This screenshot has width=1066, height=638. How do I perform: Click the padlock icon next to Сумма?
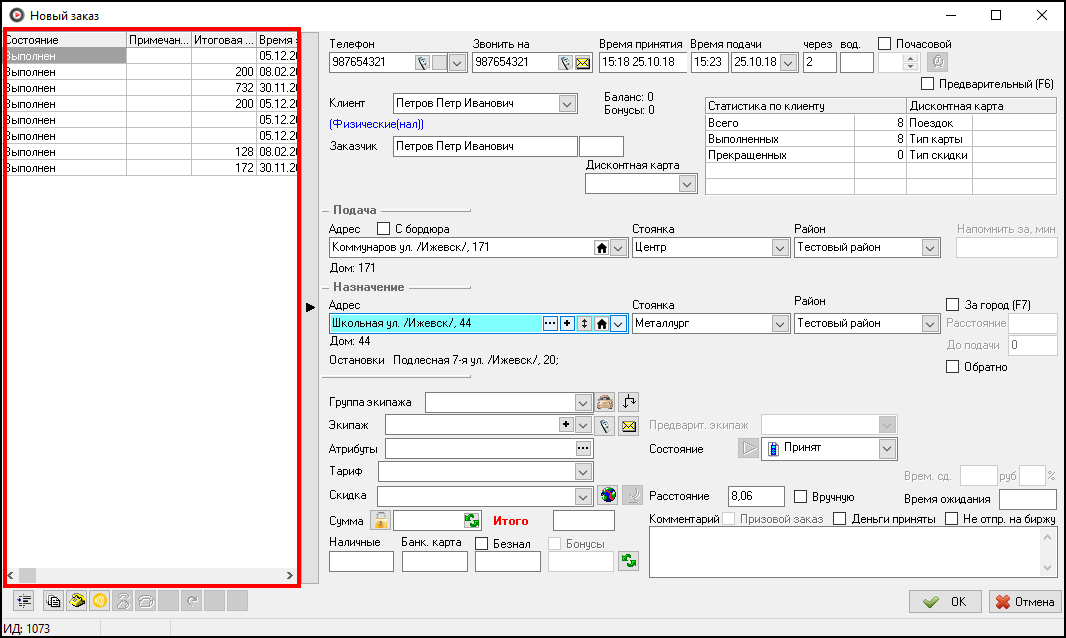tap(381, 520)
